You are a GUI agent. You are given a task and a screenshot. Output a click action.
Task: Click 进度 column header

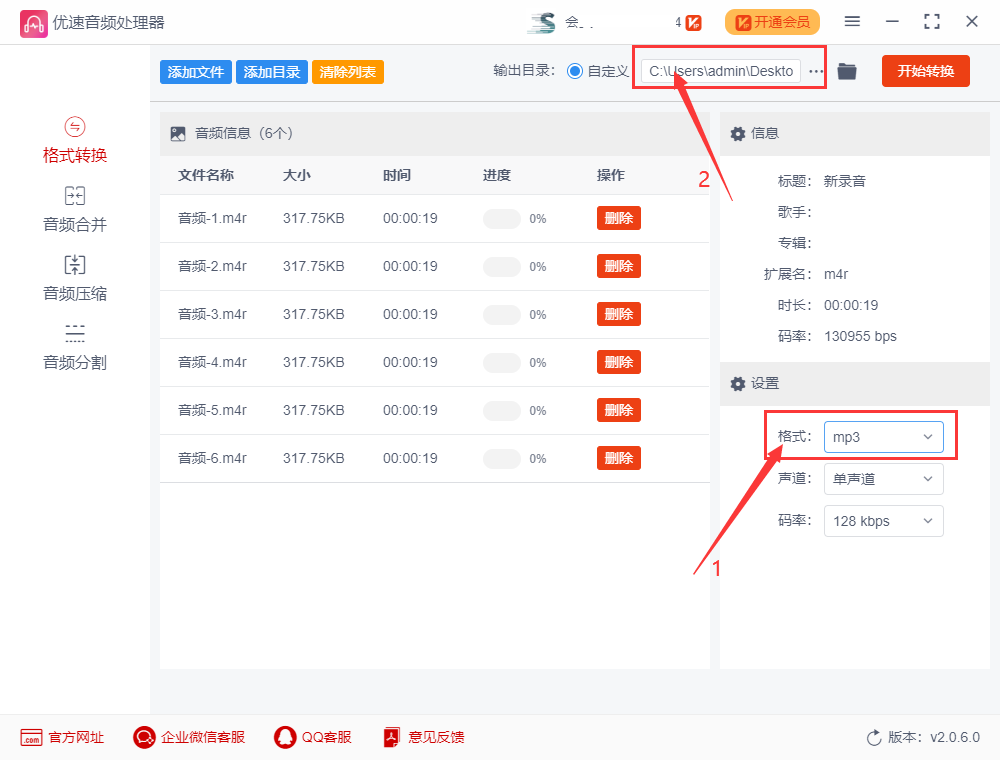click(x=497, y=175)
